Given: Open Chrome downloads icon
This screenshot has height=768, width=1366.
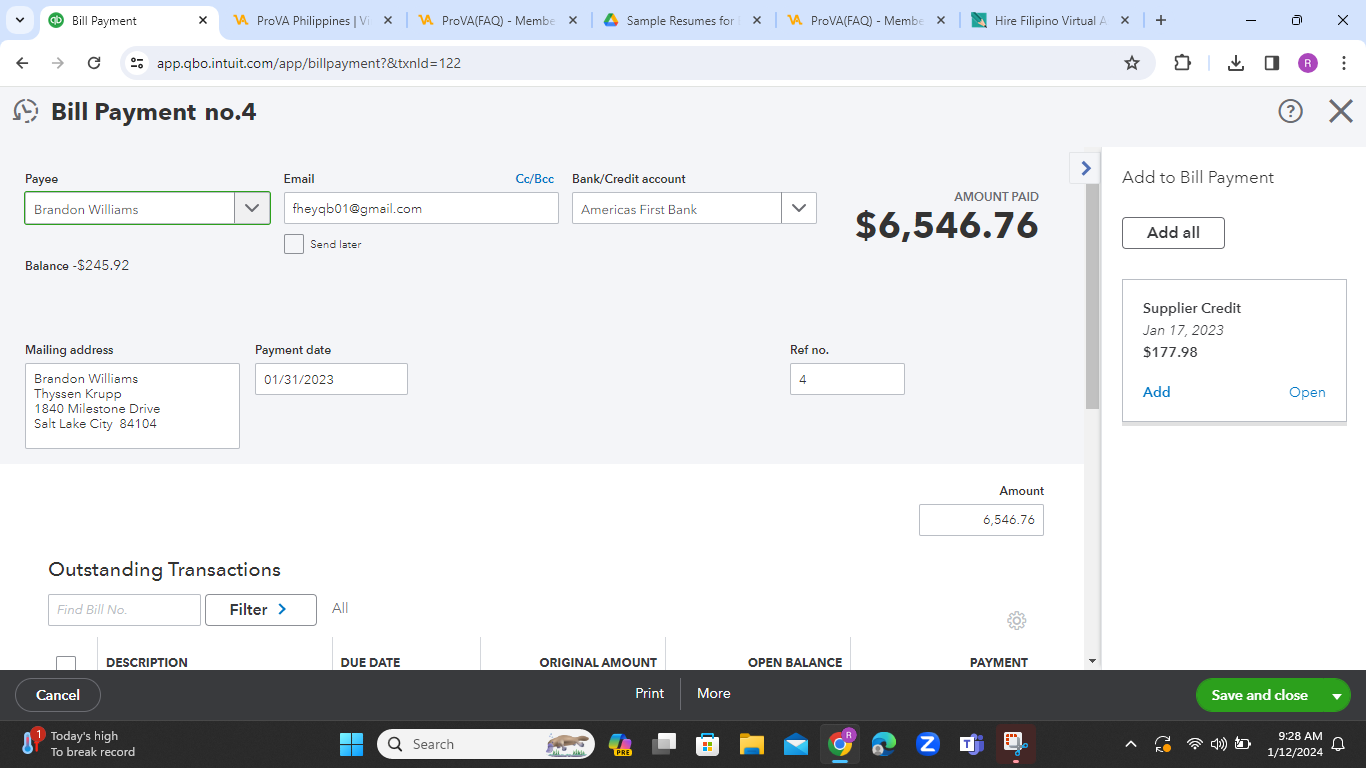Looking at the screenshot, I should [x=1236, y=63].
